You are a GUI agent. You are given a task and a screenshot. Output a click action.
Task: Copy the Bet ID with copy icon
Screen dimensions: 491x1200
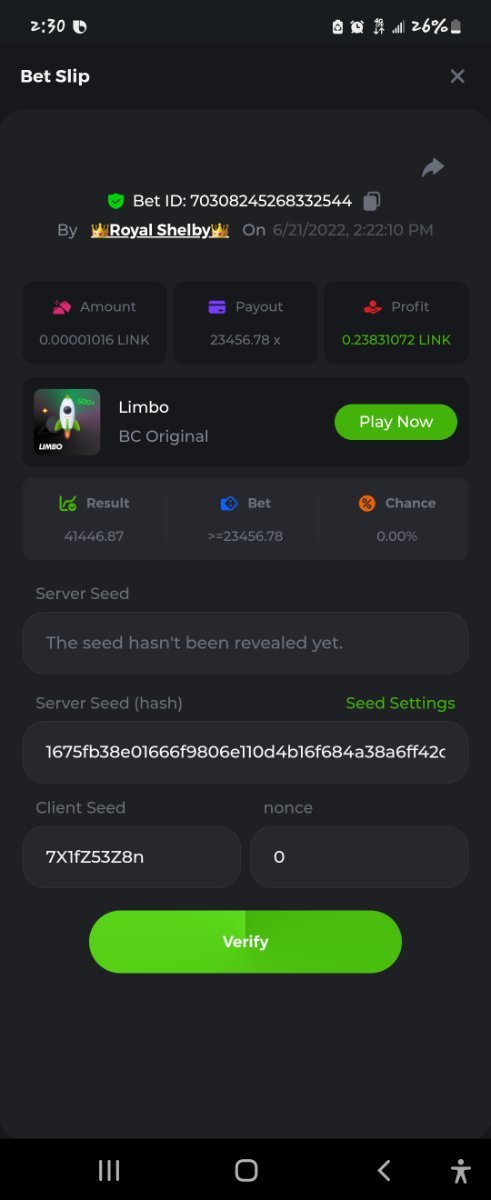click(x=371, y=201)
